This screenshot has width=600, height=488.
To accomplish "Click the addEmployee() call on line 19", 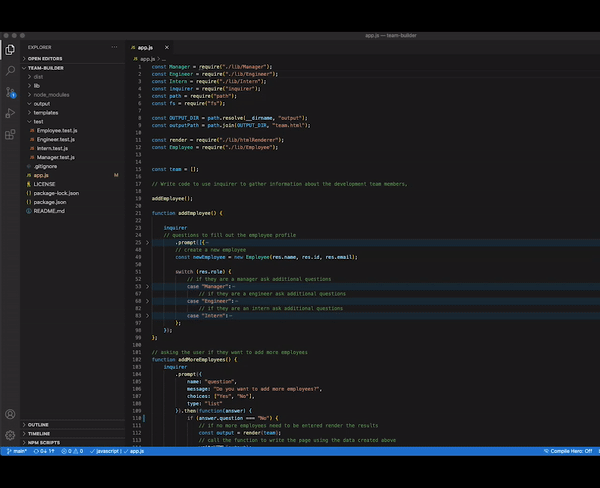I will [x=172, y=199].
